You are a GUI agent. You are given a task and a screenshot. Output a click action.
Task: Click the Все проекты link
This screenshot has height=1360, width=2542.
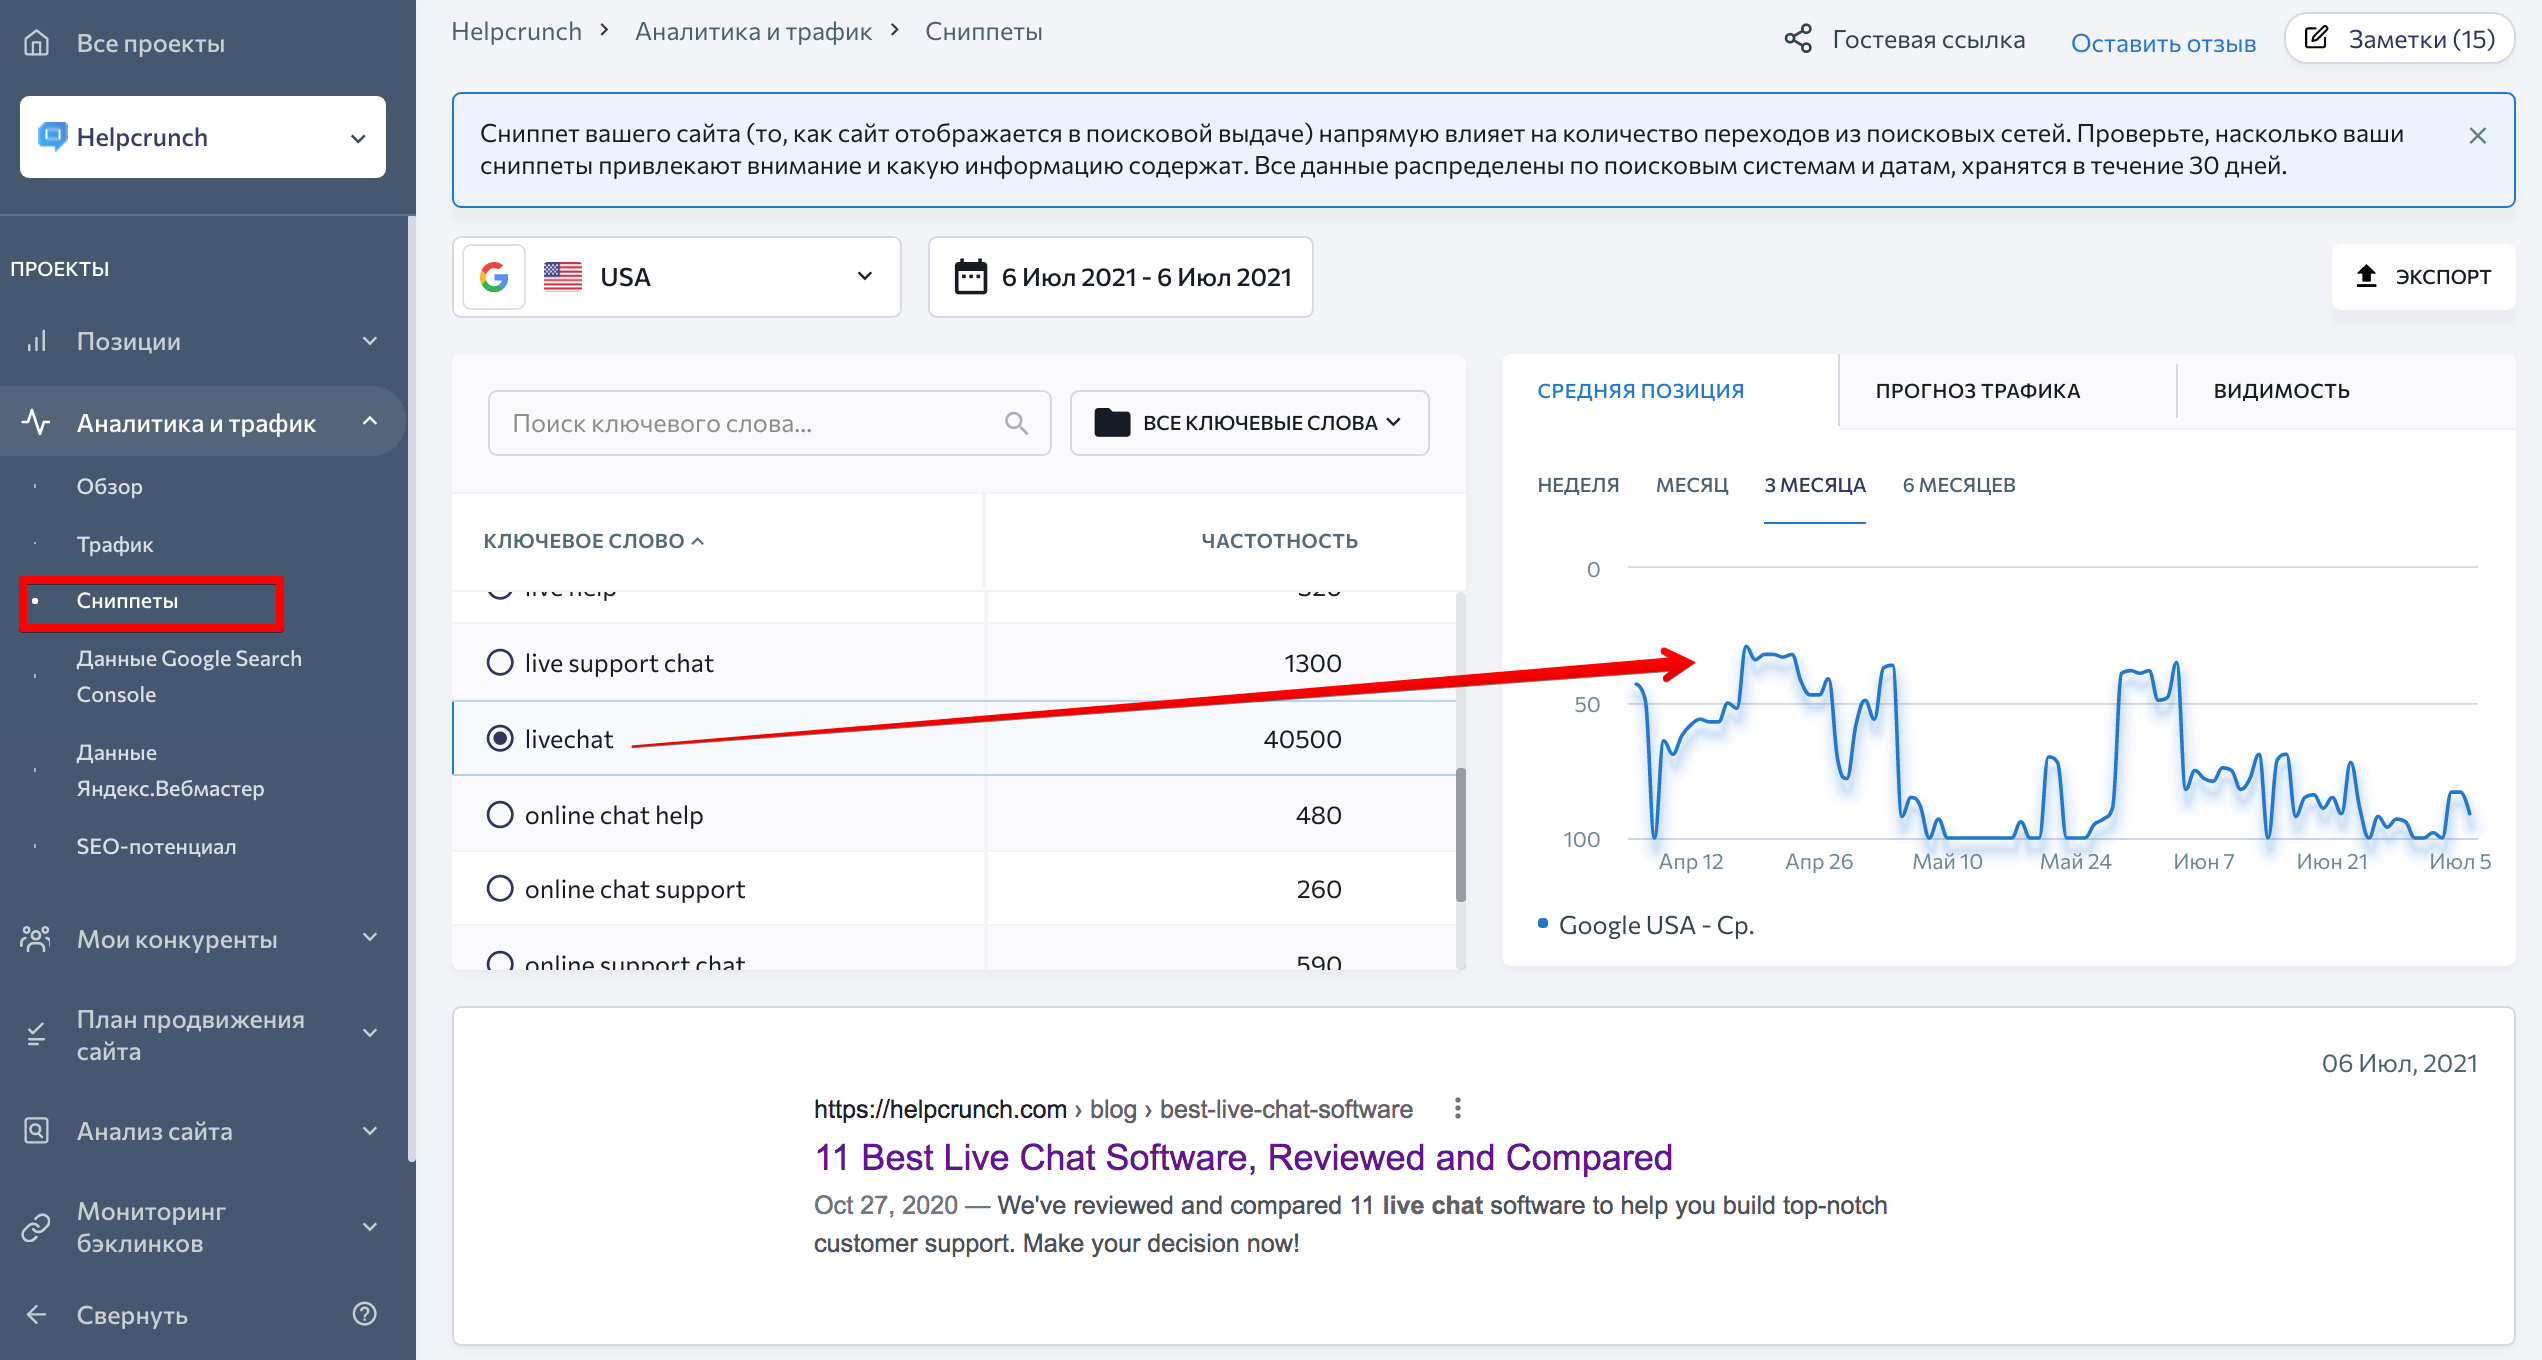coord(150,43)
